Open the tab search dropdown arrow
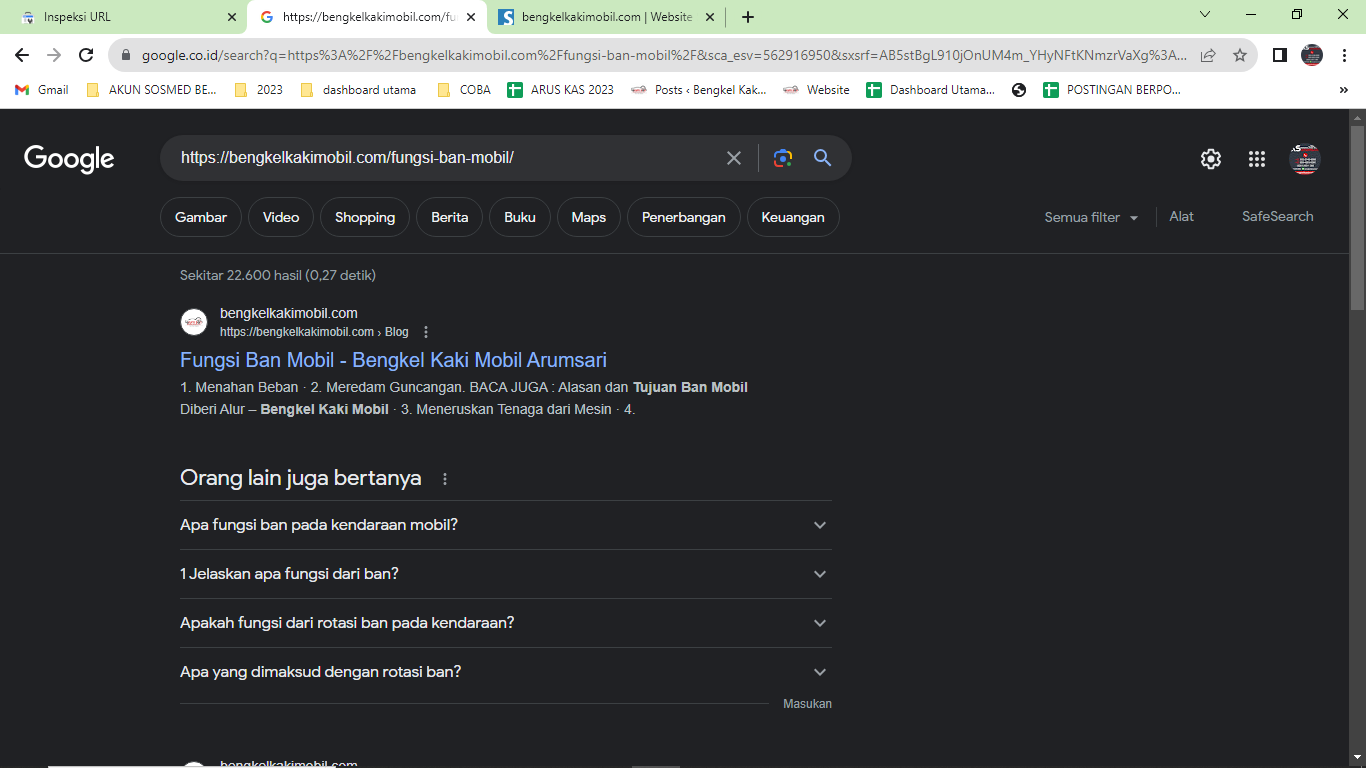1366x768 pixels. click(1205, 15)
